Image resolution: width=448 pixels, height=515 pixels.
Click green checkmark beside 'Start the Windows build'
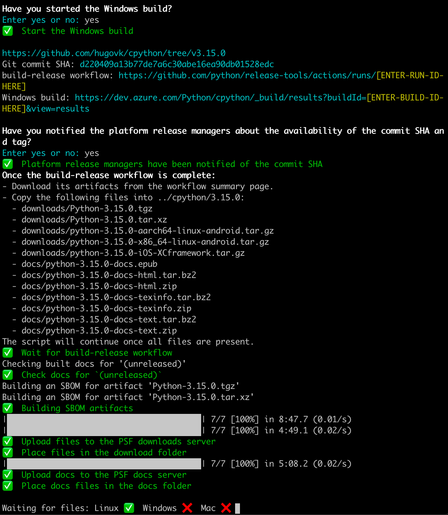[x=7, y=31]
